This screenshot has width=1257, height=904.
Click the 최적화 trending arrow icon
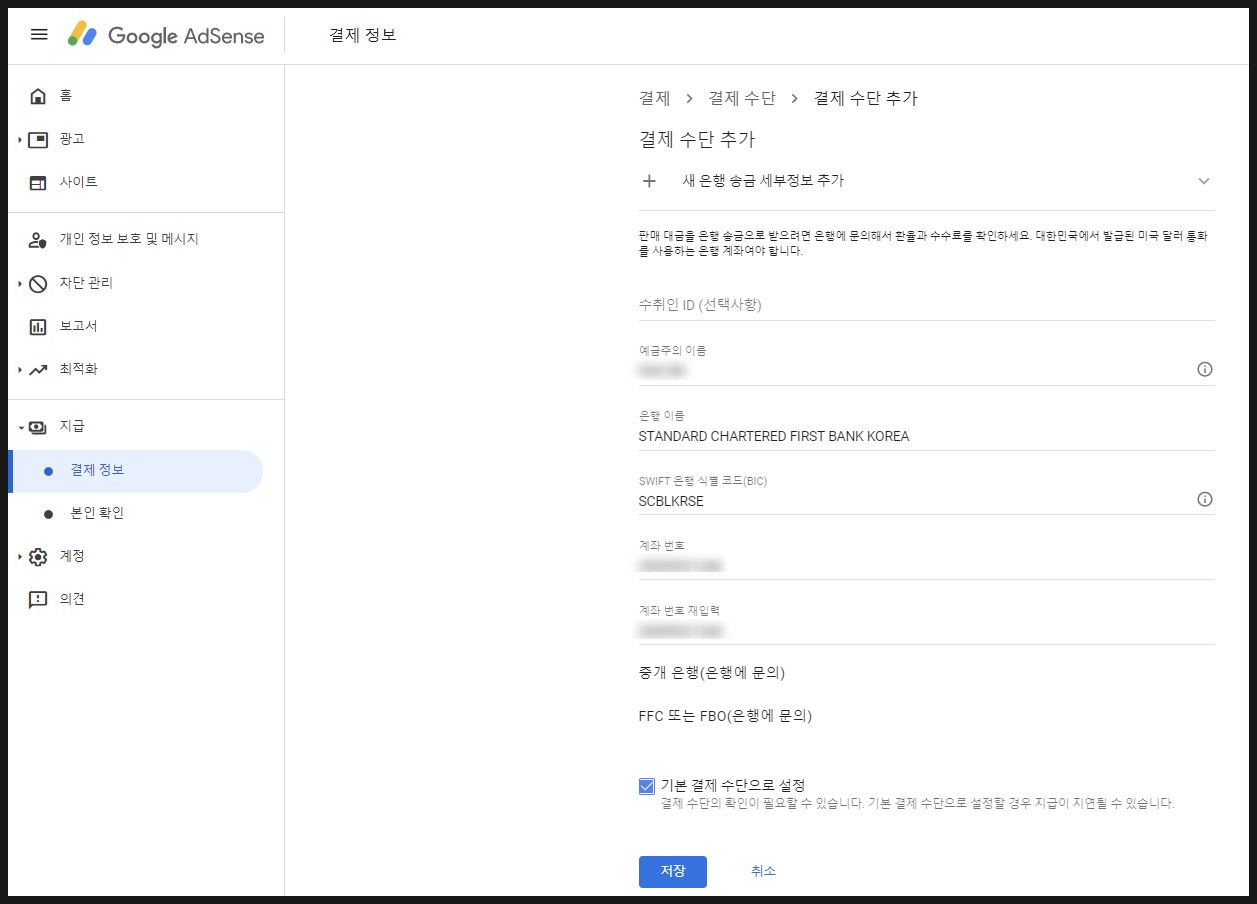(38, 370)
